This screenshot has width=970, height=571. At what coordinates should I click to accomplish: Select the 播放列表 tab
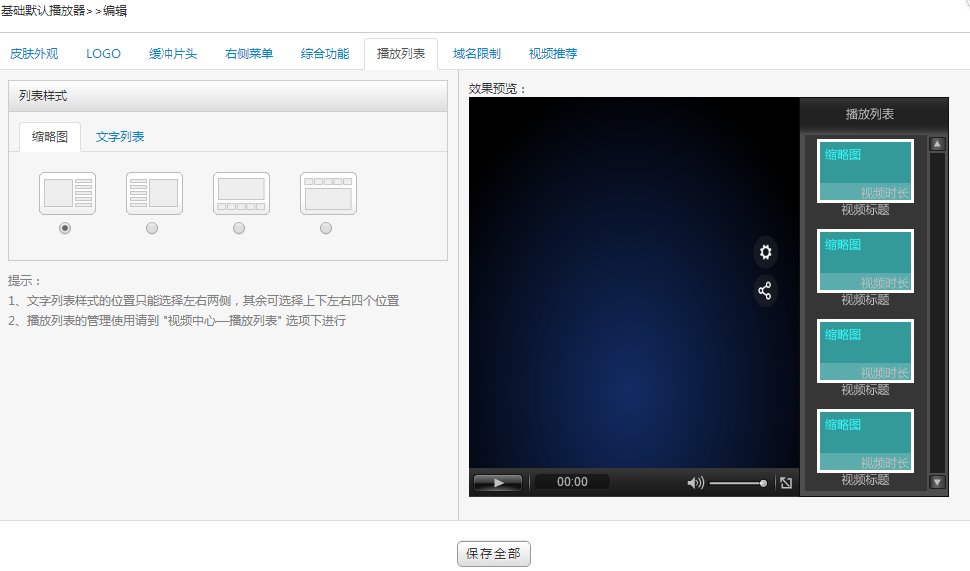[x=401, y=54]
